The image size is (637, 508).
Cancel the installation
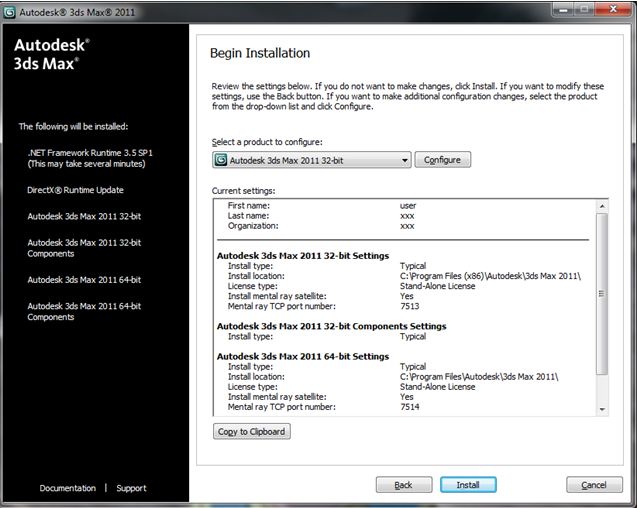click(x=594, y=485)
